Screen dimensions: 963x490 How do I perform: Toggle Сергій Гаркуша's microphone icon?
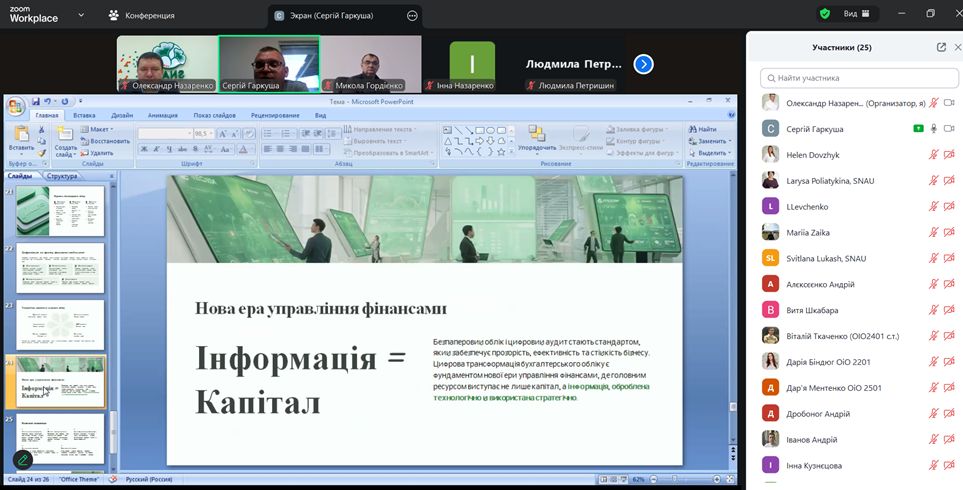(x=933, y=128)
